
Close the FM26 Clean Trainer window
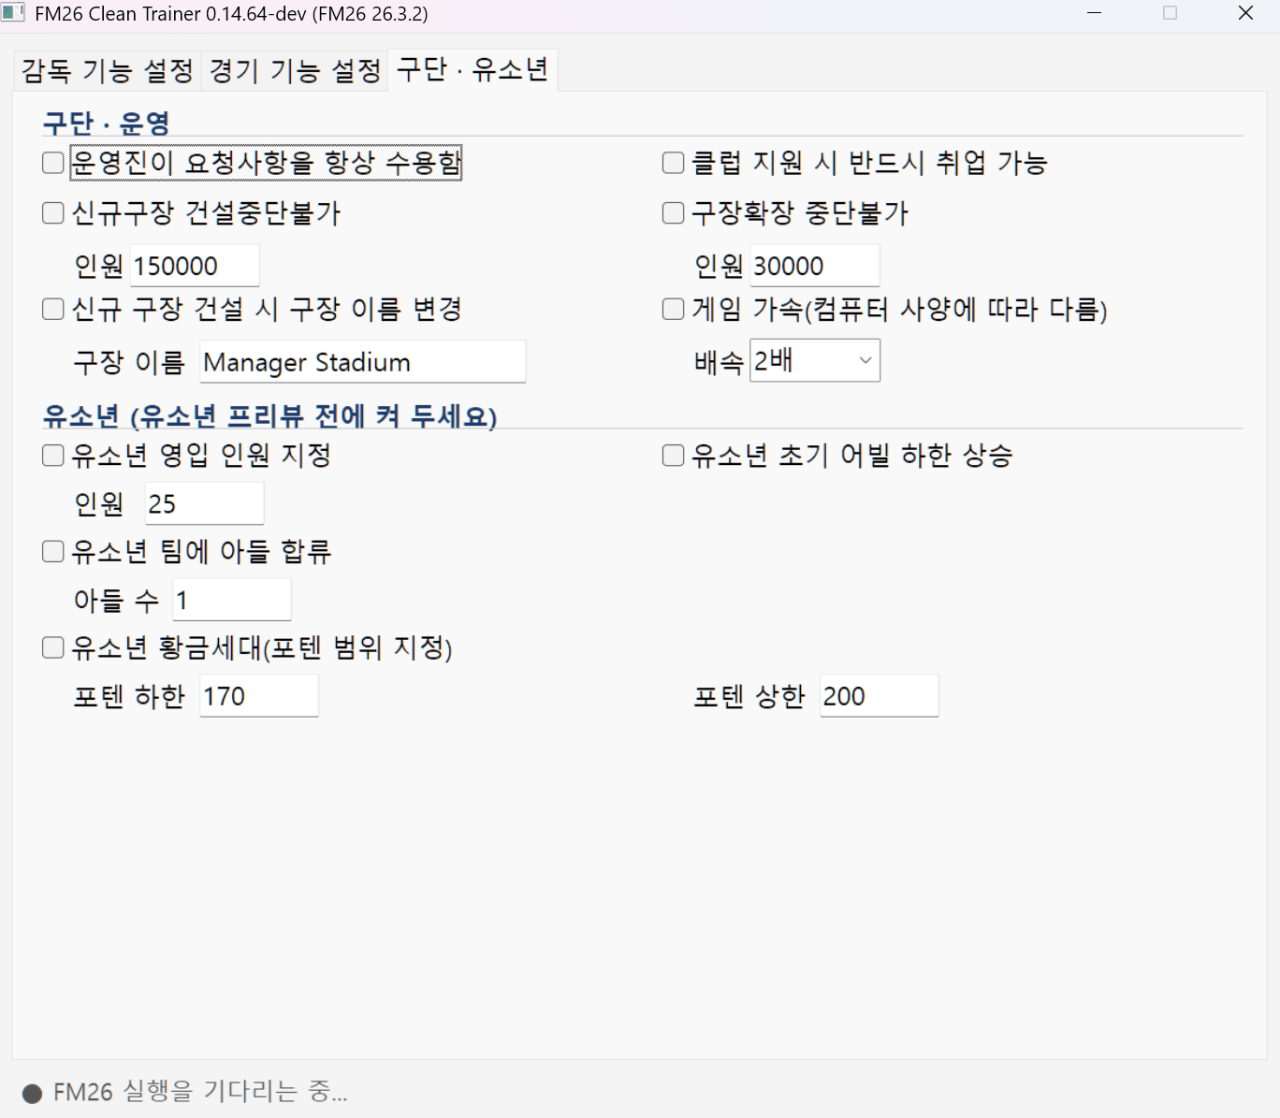click(x=1246, y=13)
